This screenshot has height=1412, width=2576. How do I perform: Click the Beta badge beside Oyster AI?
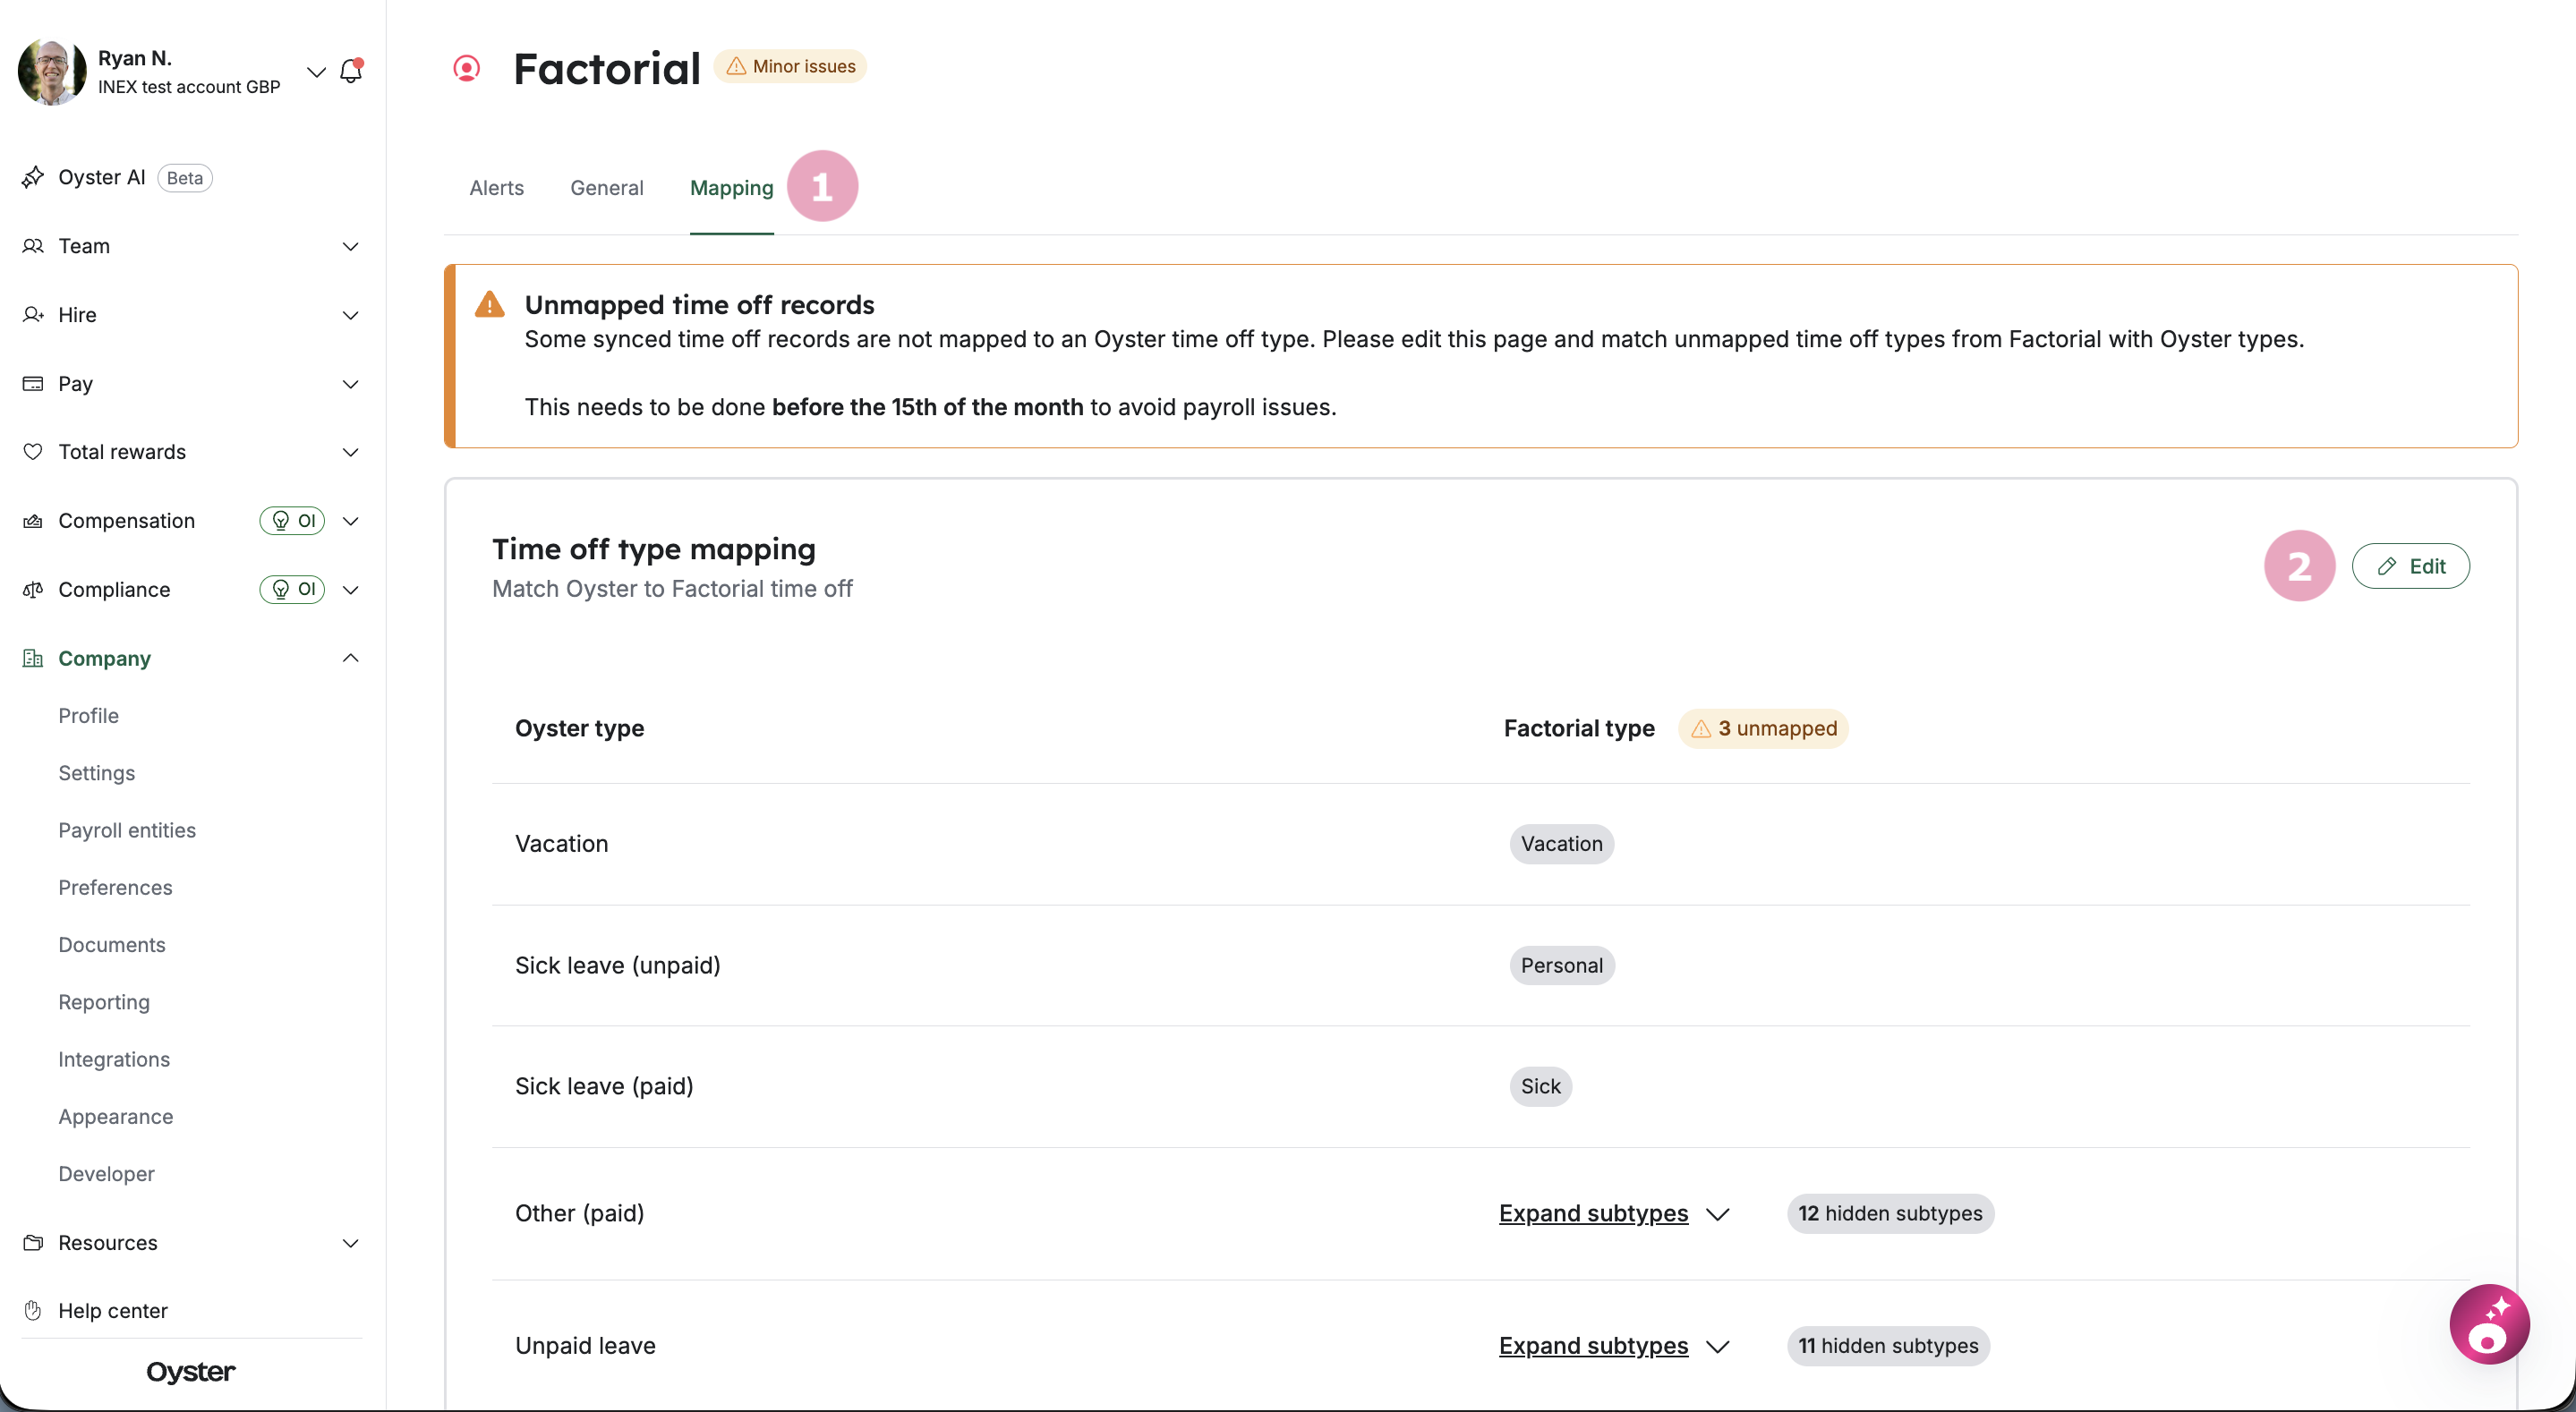(185, 178)
